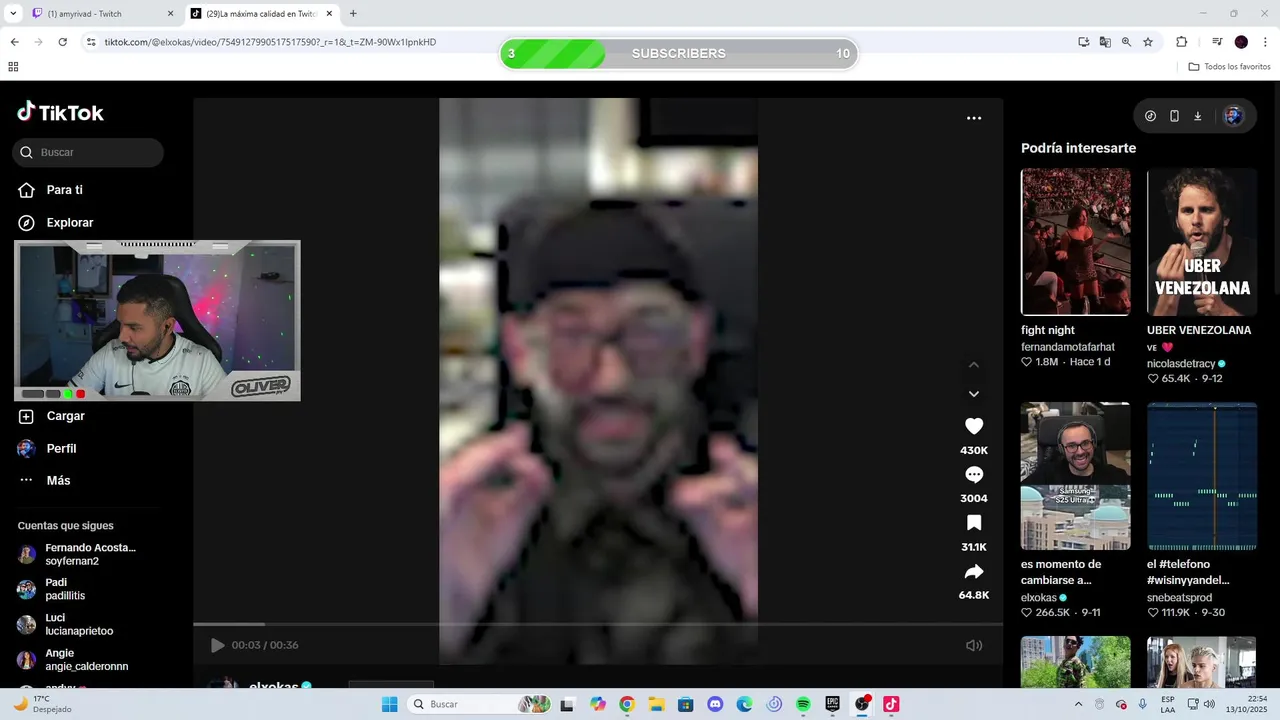The height and width of the screenshot is (720, 1280).
Task: Translate this page icon in address bar
Action: click(x=1105, y=42)
